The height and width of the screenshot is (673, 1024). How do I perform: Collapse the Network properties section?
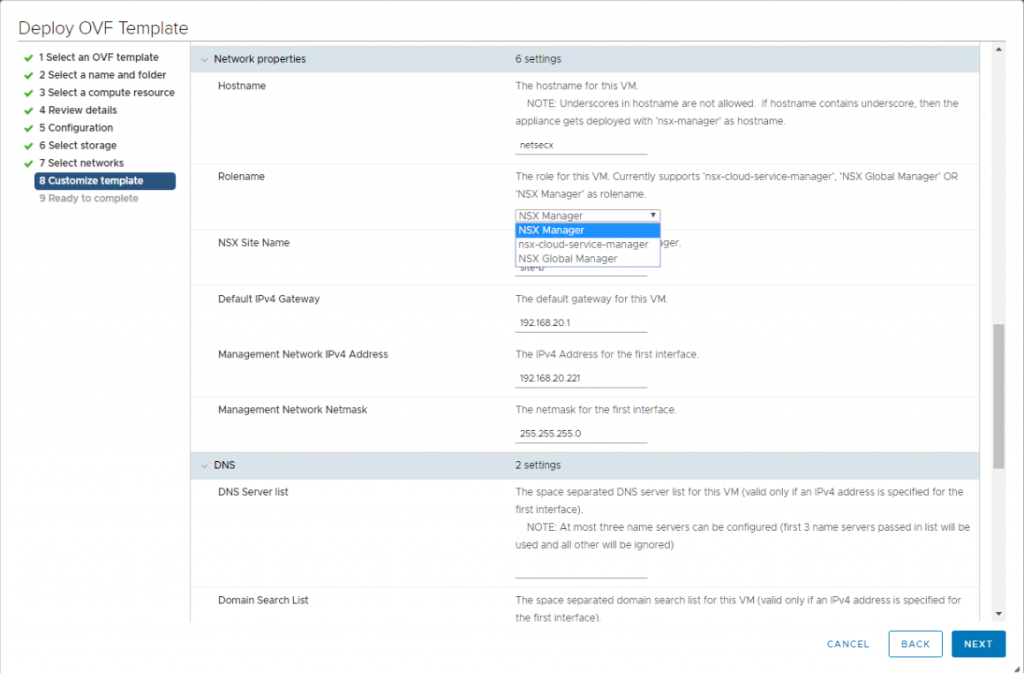coord(204,60)
